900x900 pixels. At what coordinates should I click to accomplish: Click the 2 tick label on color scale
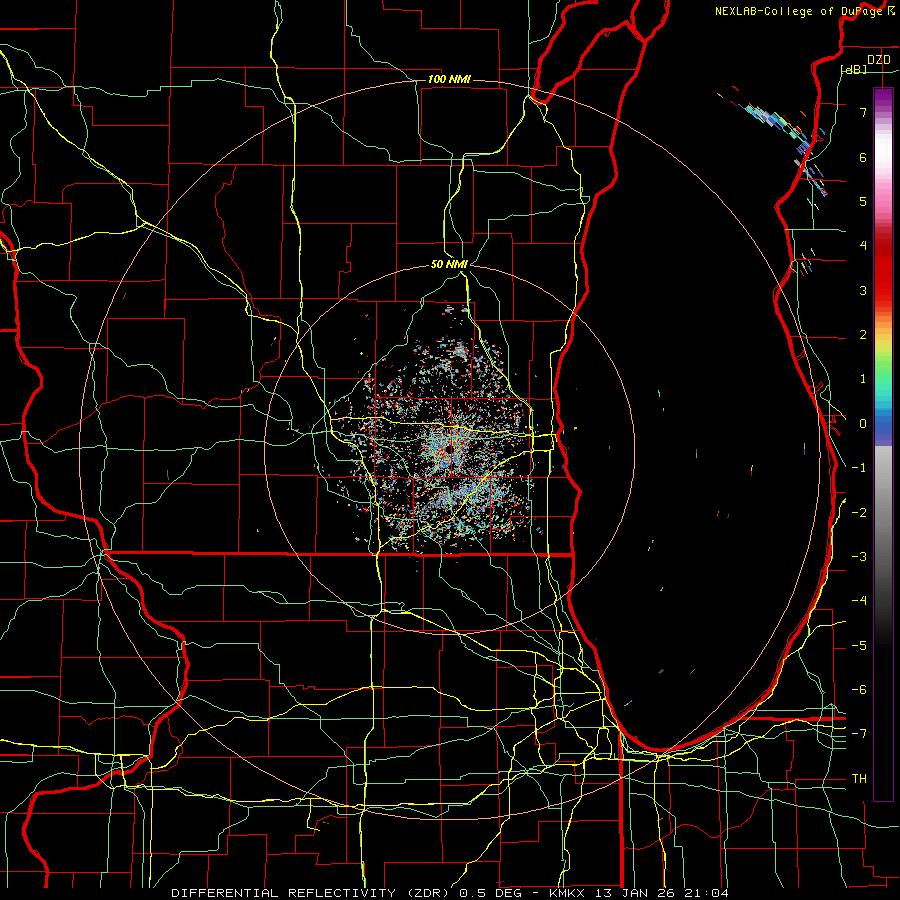863,335
